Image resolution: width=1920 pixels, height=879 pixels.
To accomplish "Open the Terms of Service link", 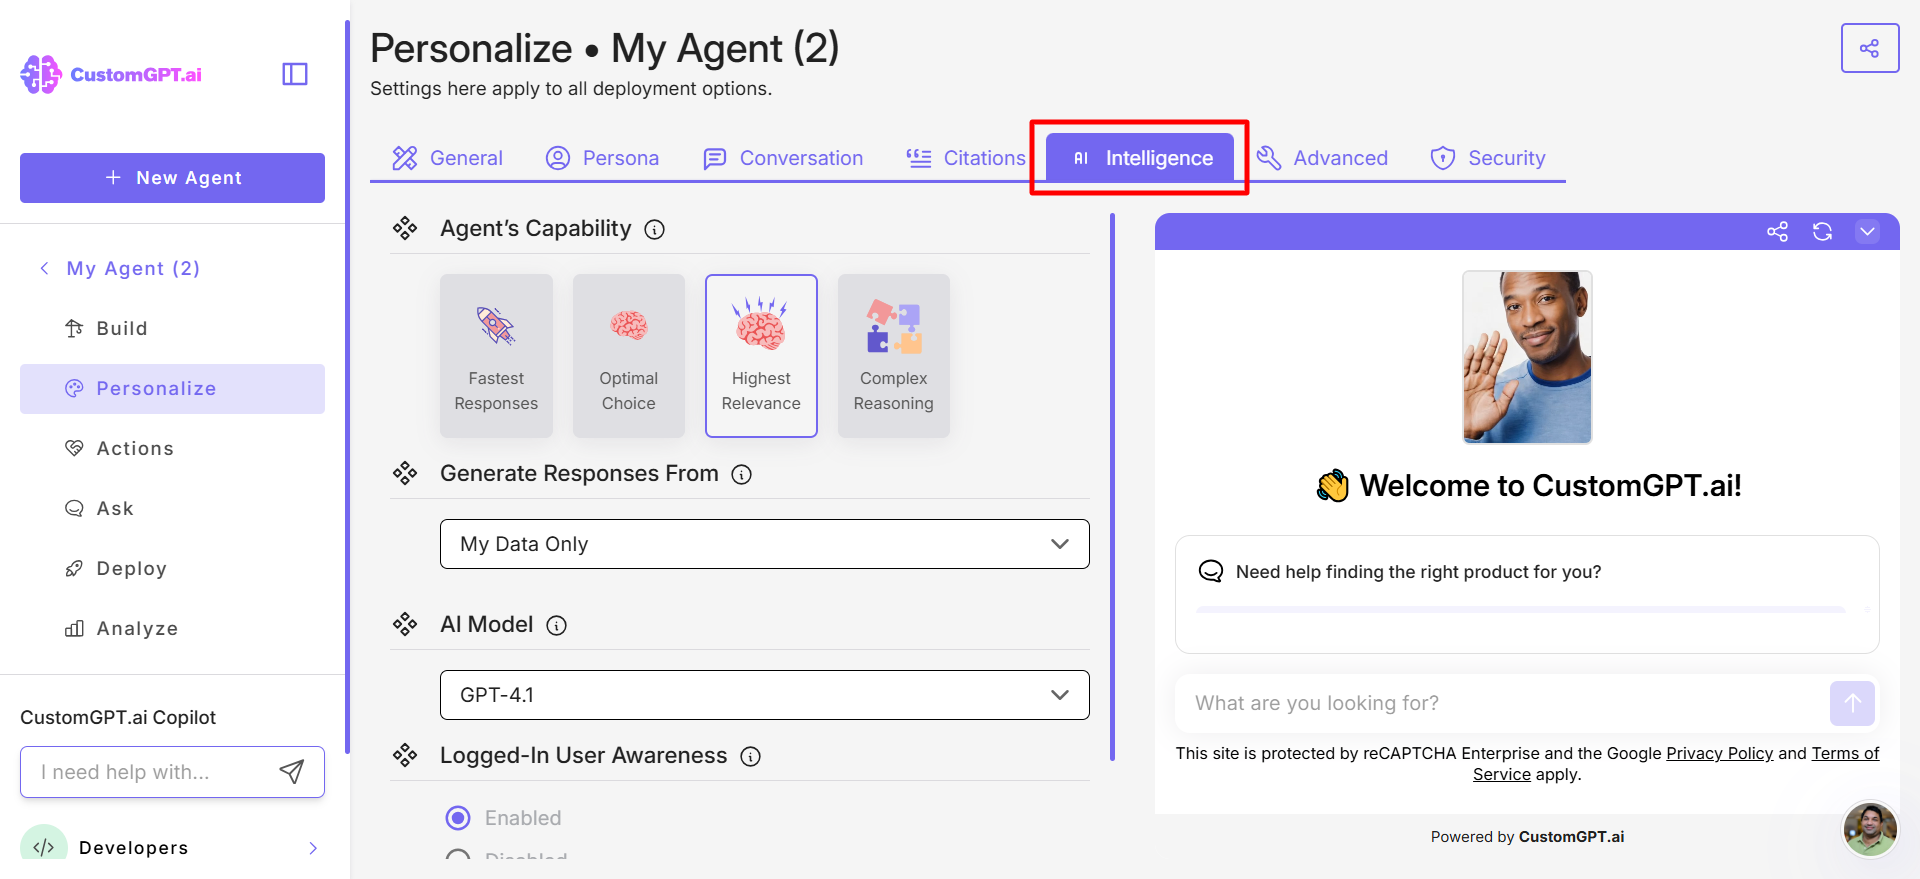I will click(x=1845, y=753).
